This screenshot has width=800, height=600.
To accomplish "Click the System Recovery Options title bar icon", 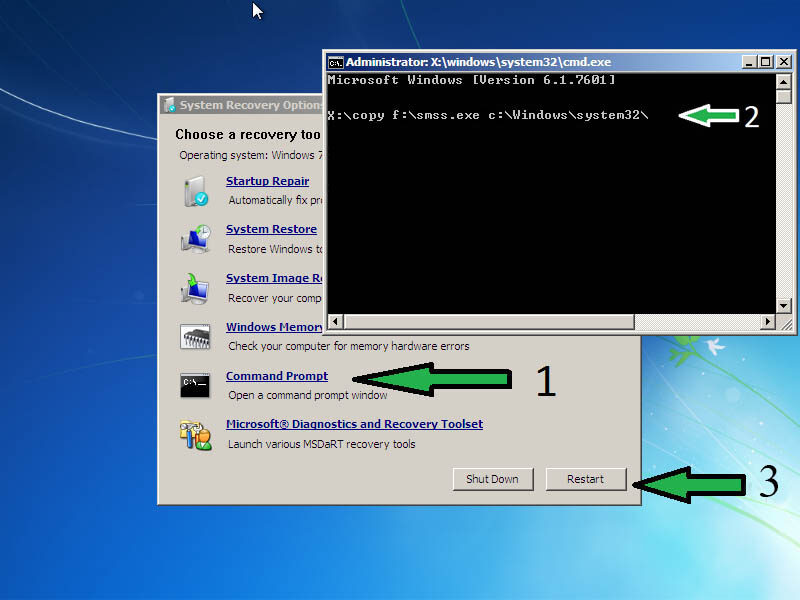I will [x=167, y=104].
